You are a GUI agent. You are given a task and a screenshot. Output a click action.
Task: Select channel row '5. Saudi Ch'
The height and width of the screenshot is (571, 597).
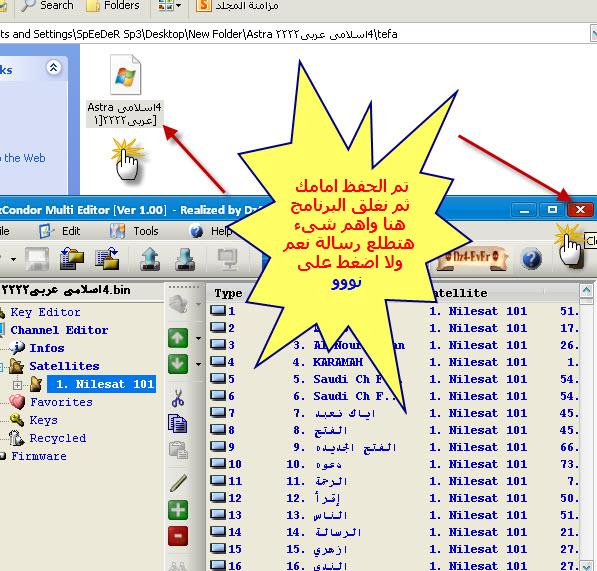click(394, 379)
